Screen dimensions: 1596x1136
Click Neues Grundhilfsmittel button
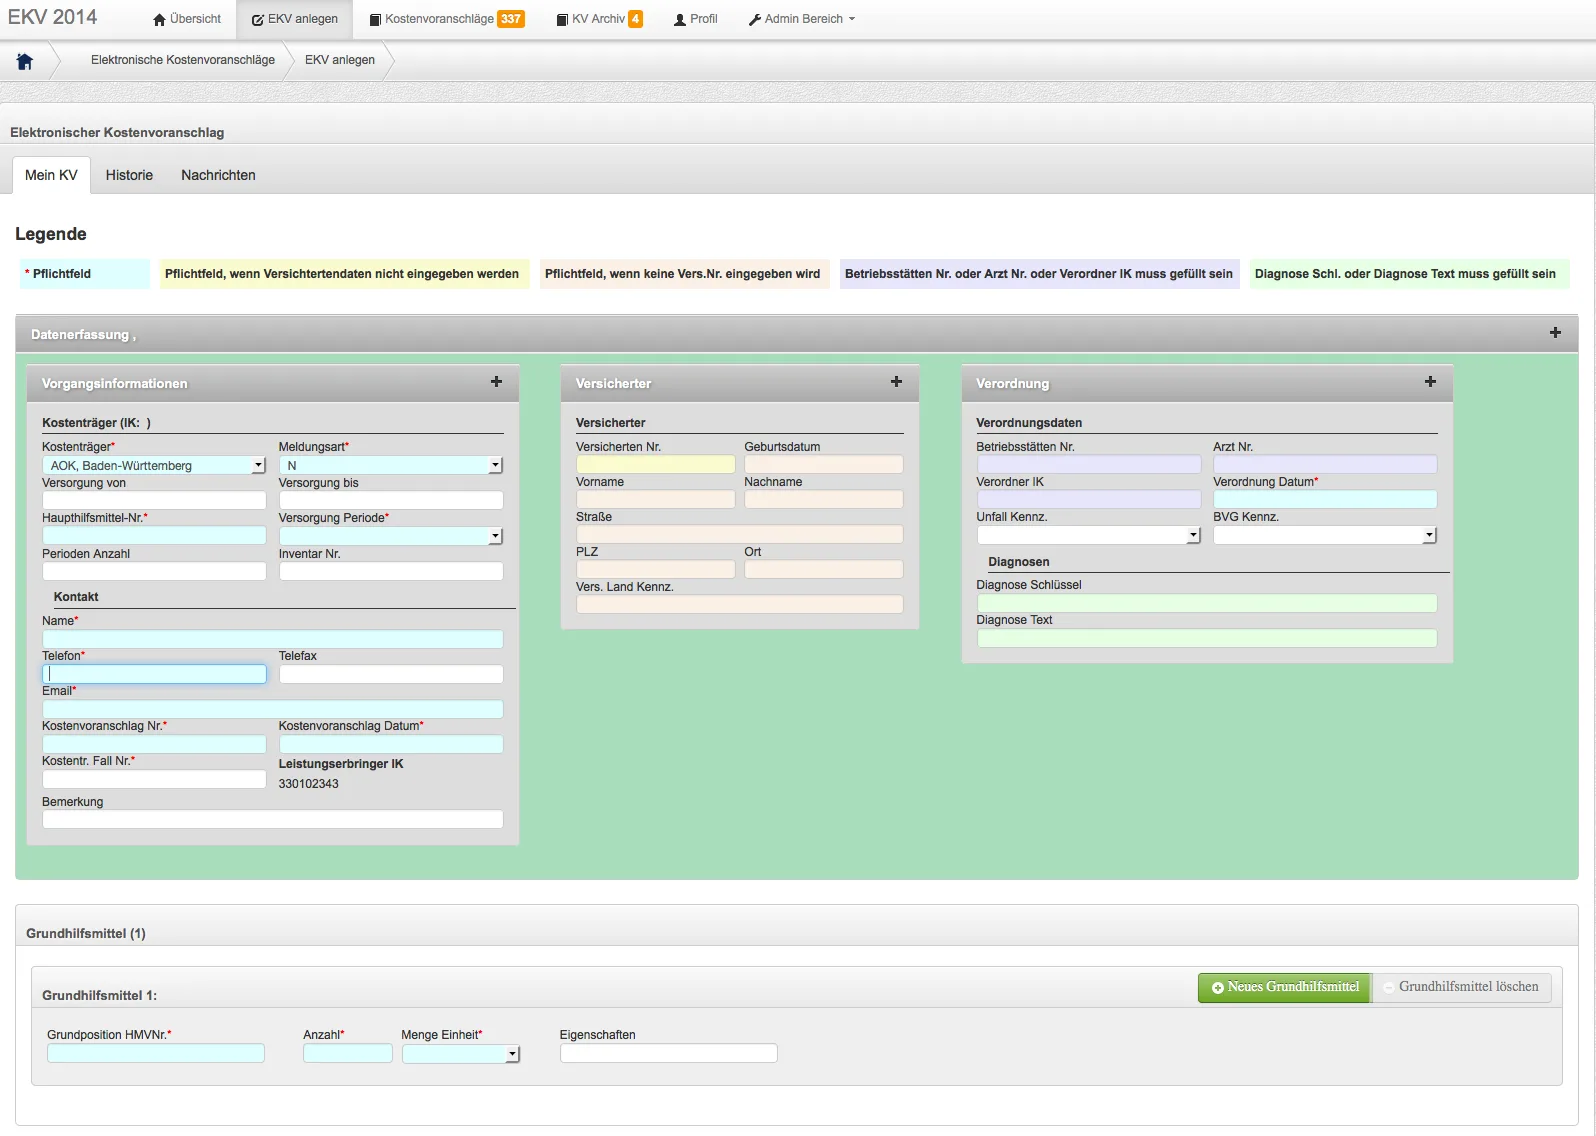pos(1285,988)
